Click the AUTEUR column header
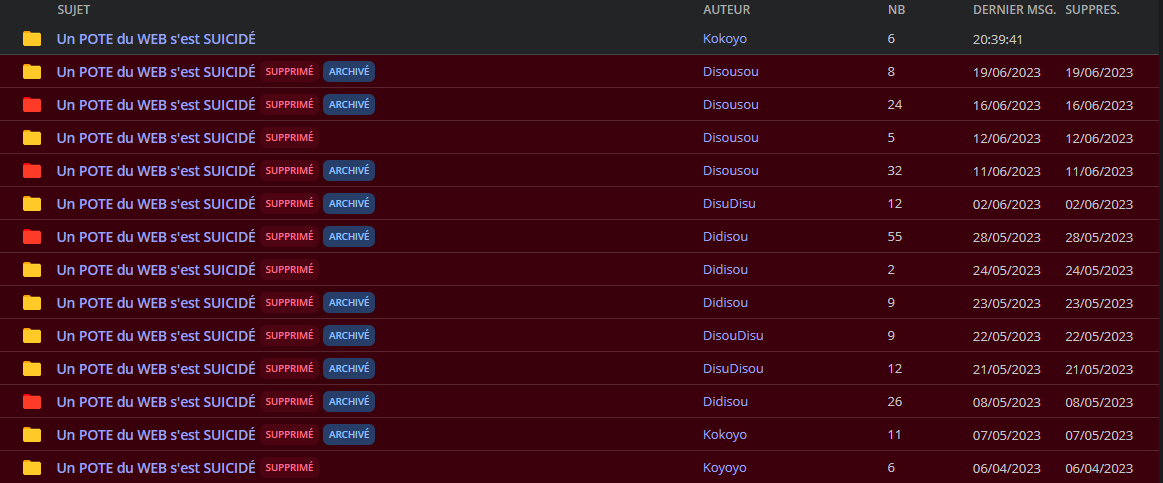 click(x=727, y=10)
